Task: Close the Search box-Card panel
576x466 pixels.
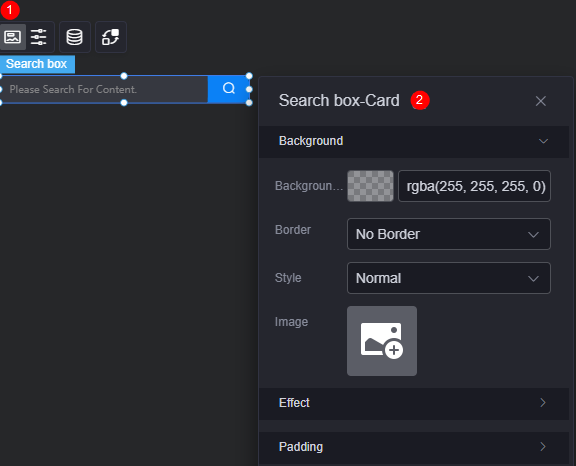Action: coord(540,101)
